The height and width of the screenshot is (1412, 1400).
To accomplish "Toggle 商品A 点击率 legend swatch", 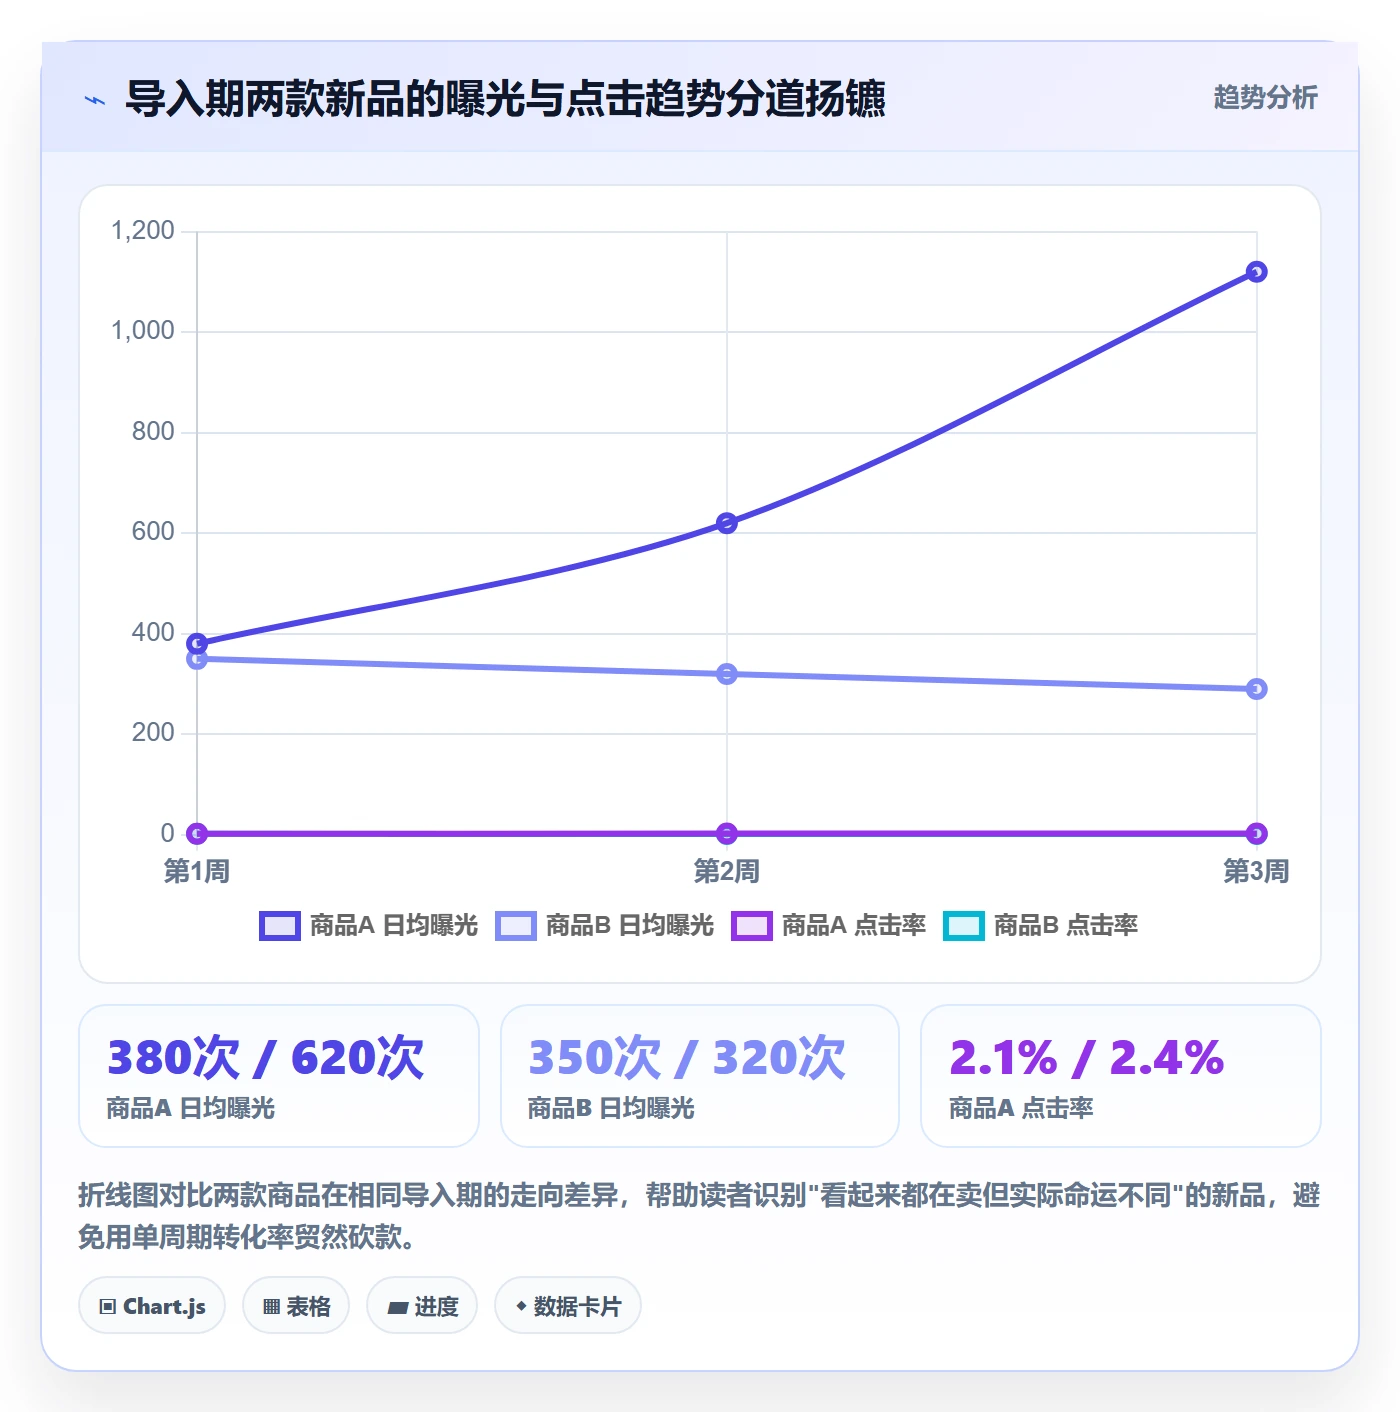I will [752, 926].
